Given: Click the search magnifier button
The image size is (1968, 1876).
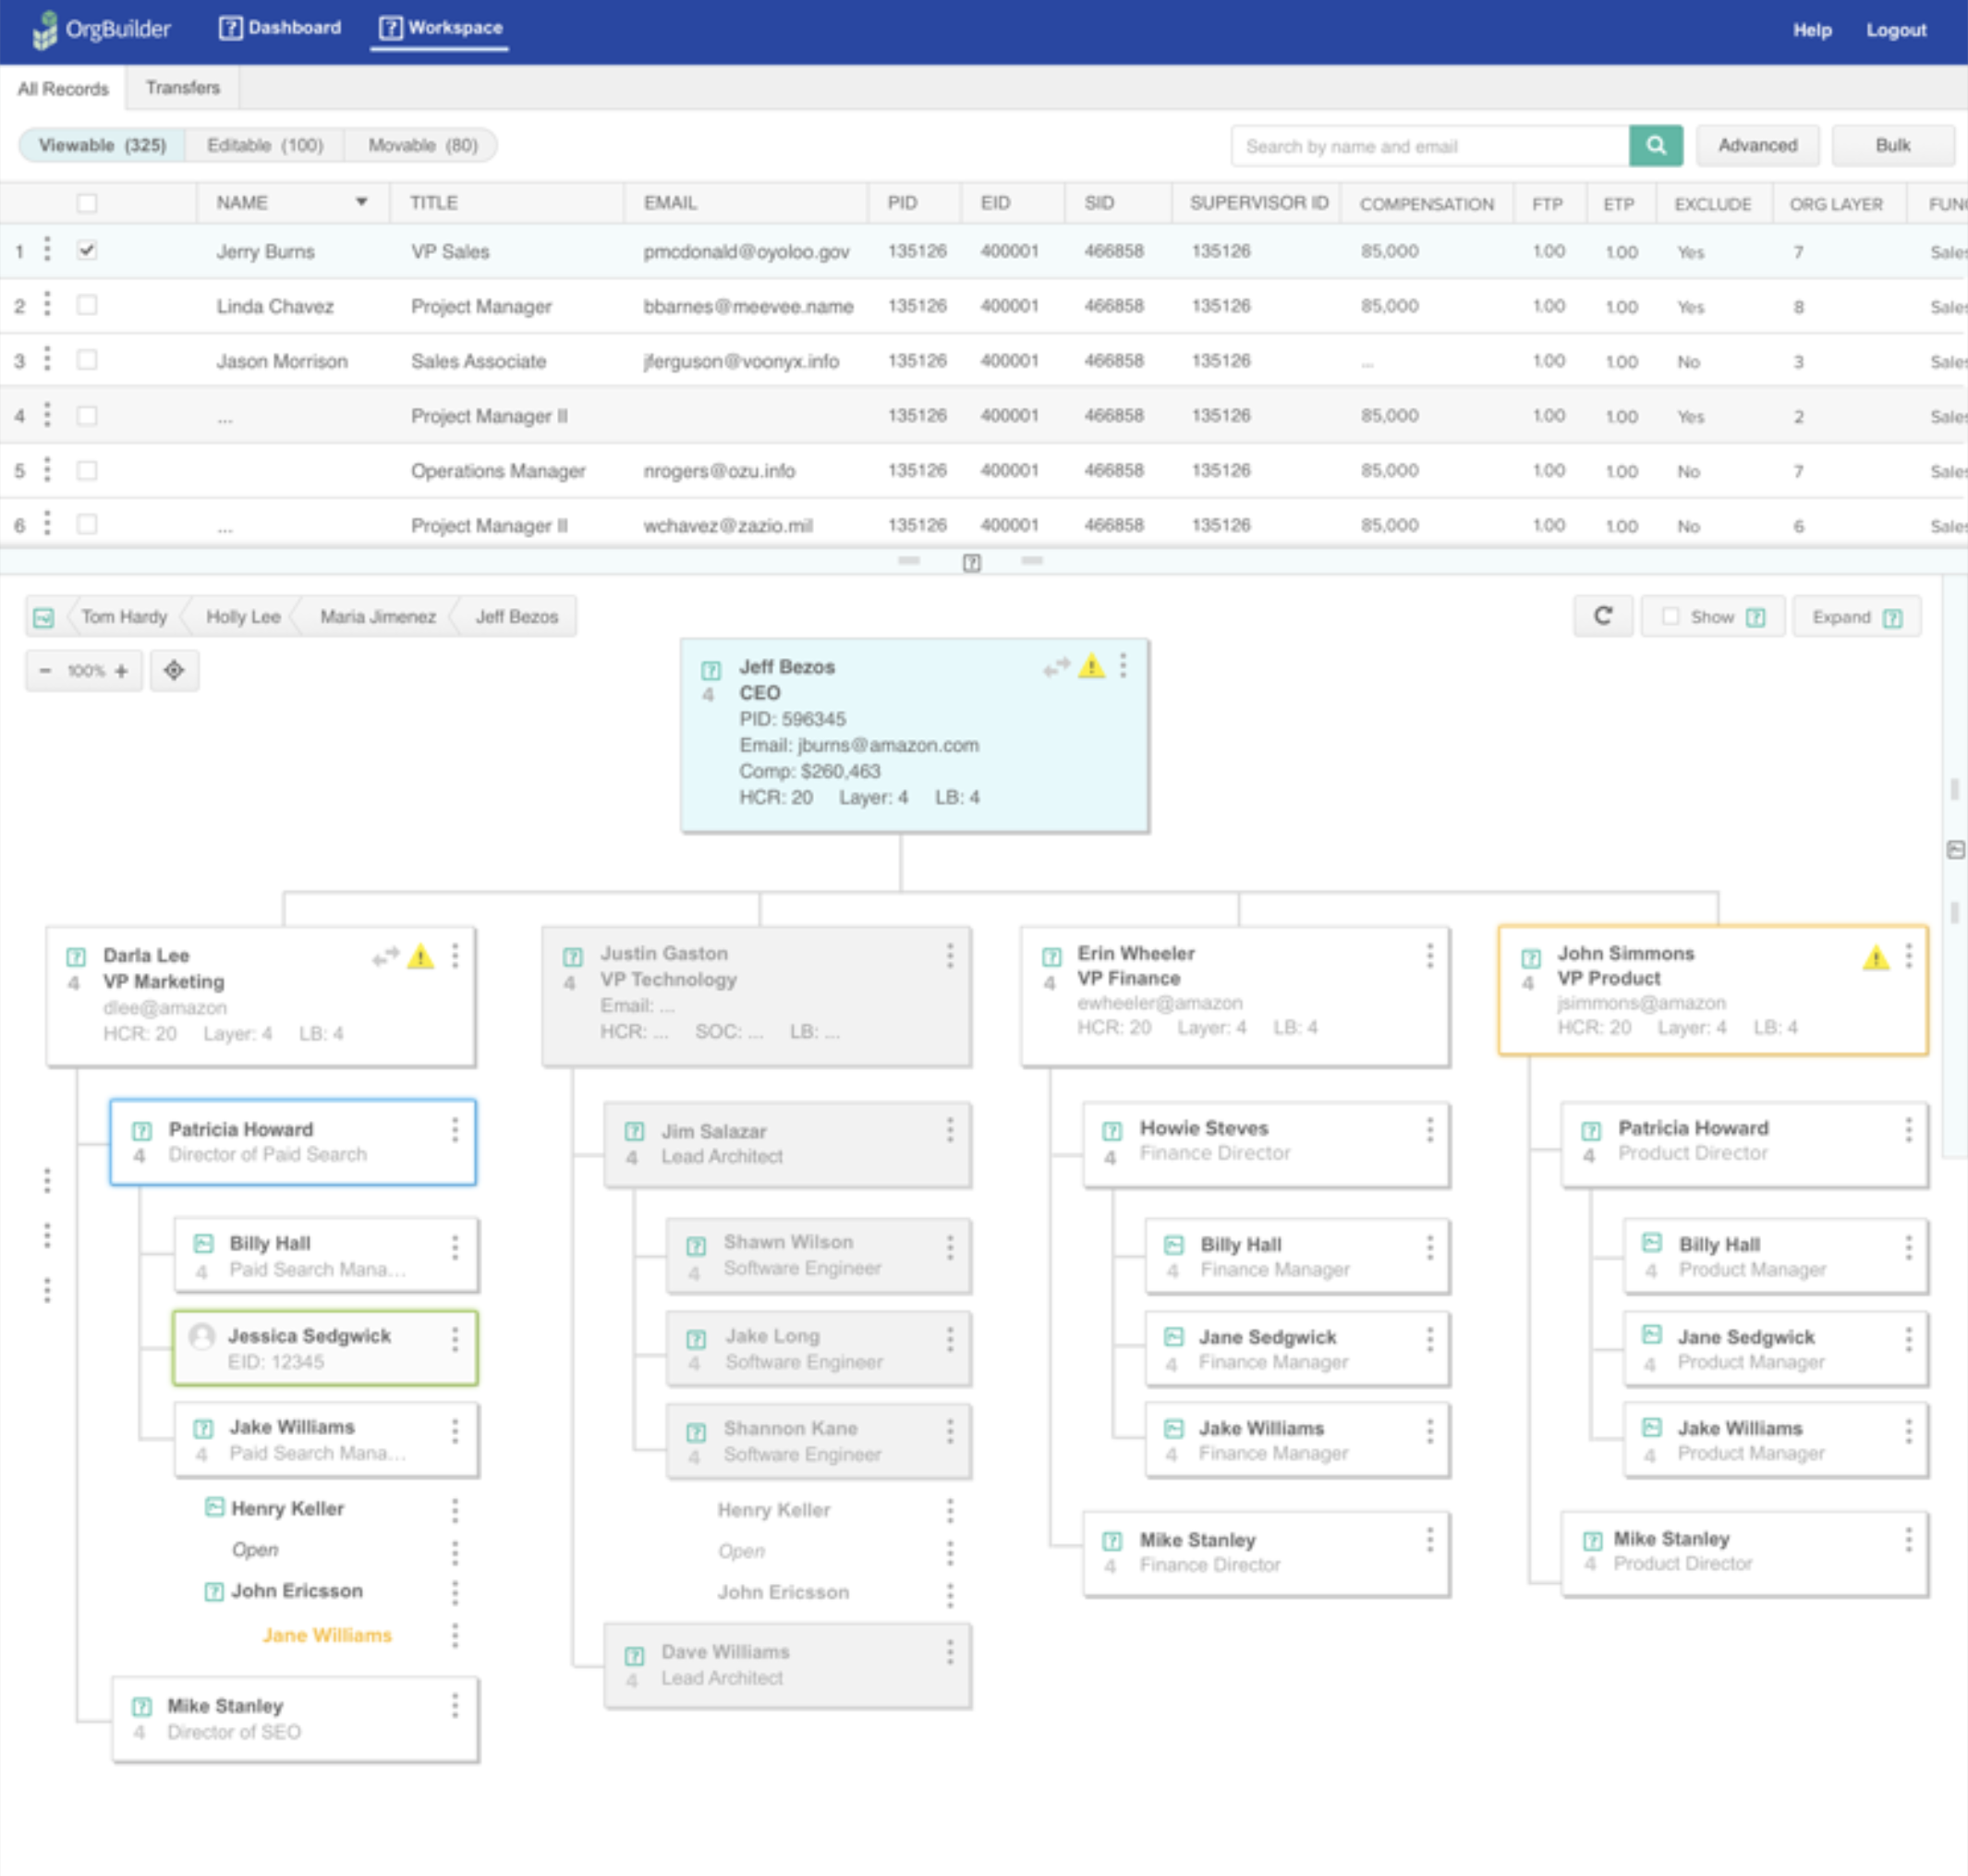Looking at the screenshot, I should click(x=1655, y=145).
